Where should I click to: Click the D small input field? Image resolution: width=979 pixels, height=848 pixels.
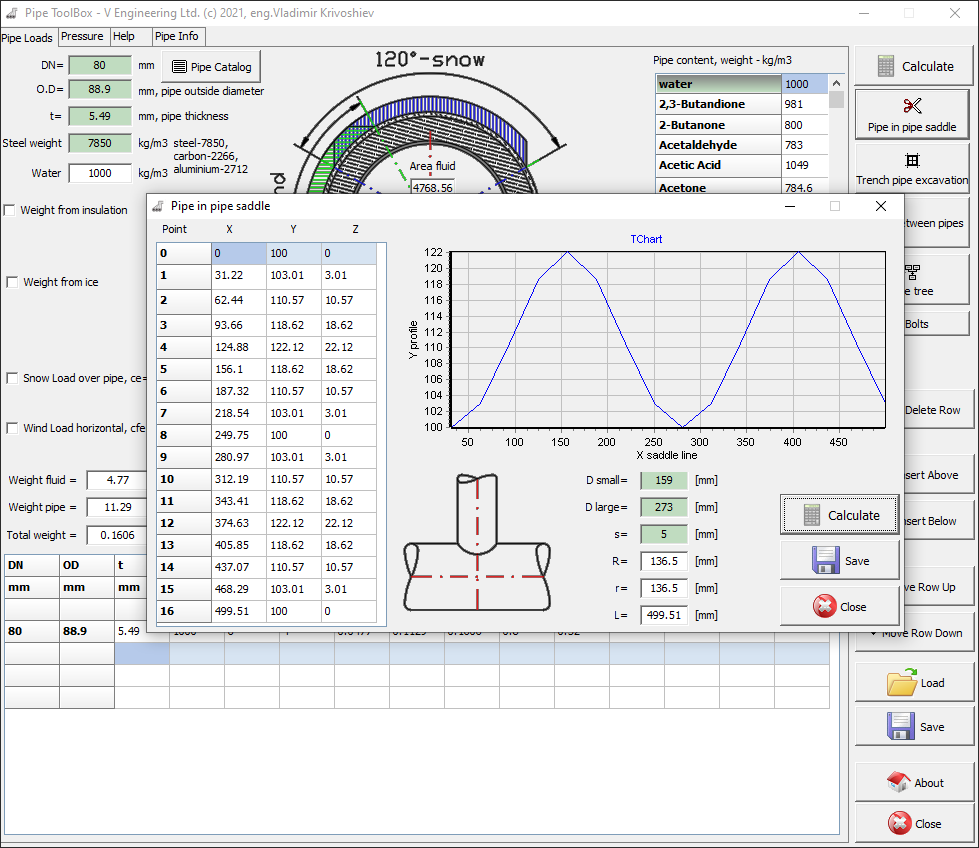[664, 480]
